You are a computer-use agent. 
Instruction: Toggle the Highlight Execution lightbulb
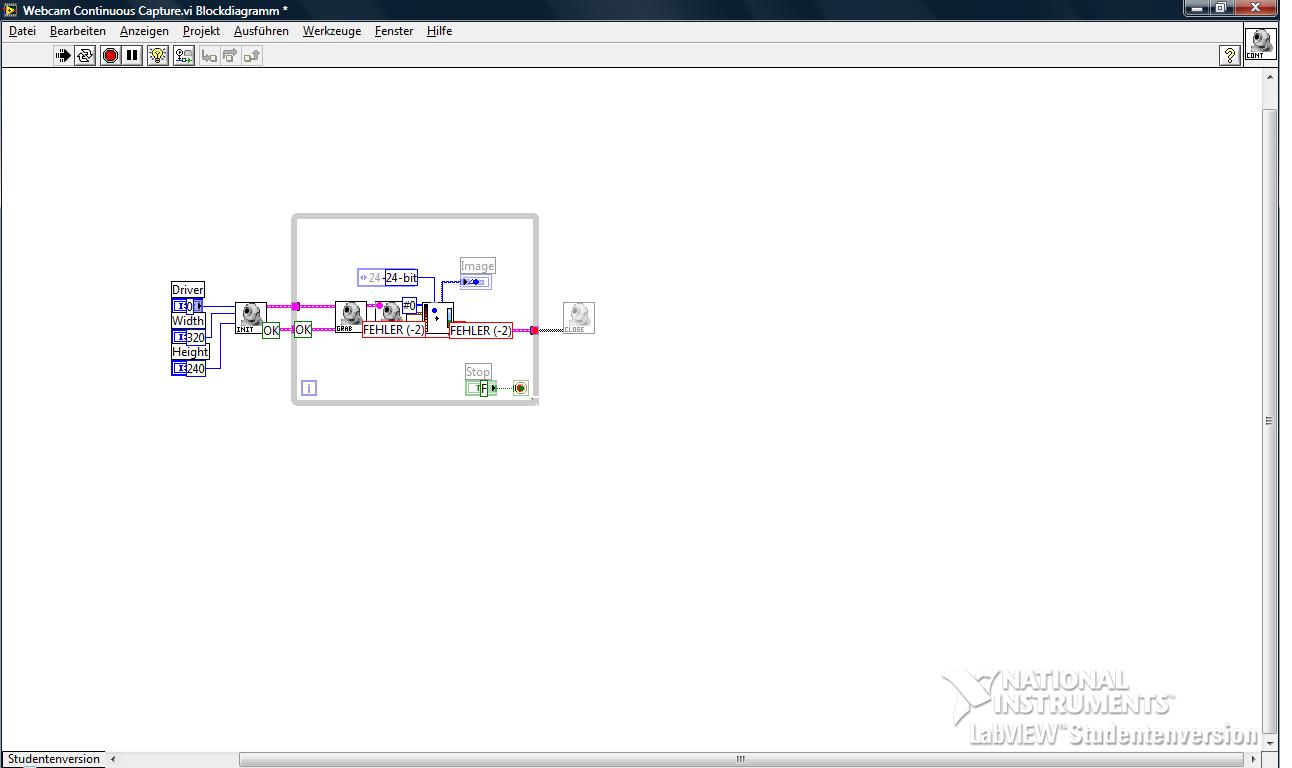point(158,56)
